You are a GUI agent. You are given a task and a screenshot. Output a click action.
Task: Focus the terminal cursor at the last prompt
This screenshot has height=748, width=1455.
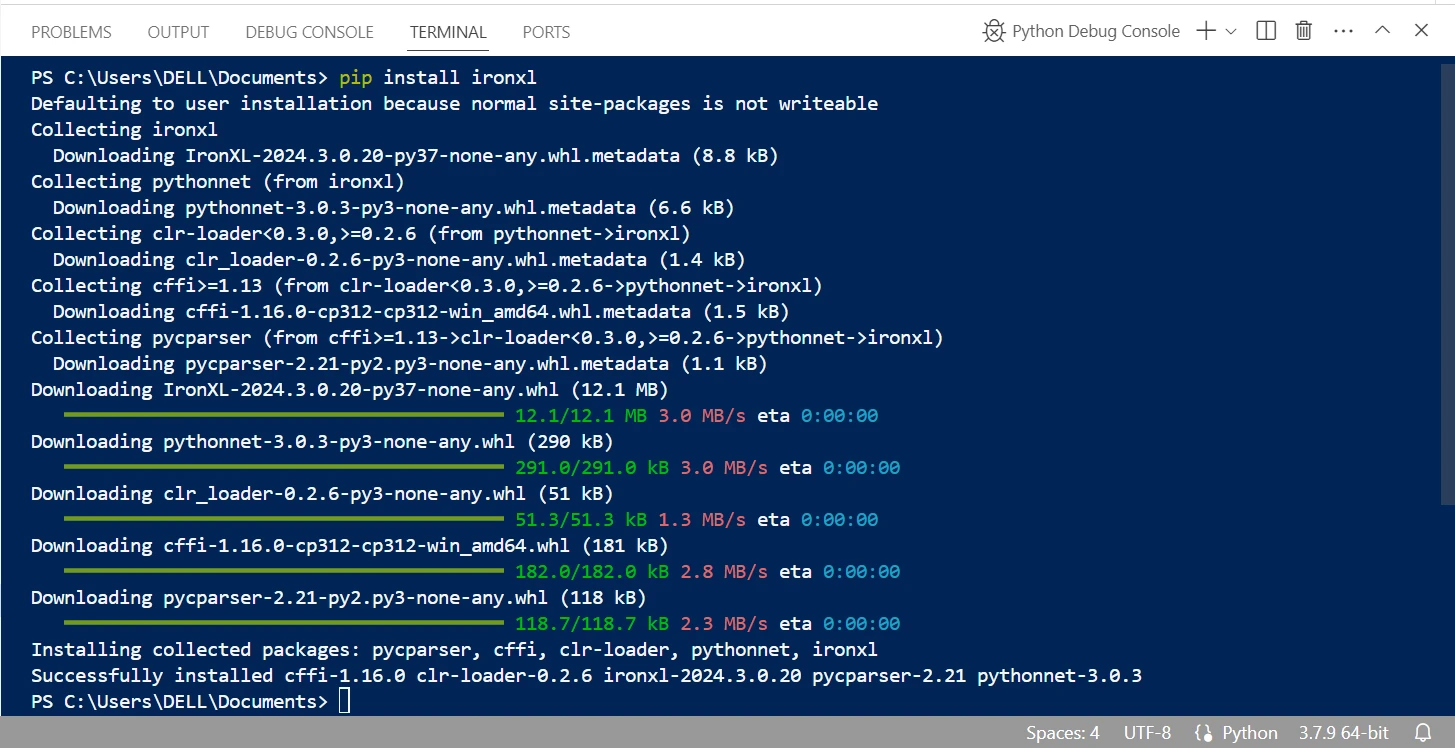pyautogui.click(x=345, y=702)
